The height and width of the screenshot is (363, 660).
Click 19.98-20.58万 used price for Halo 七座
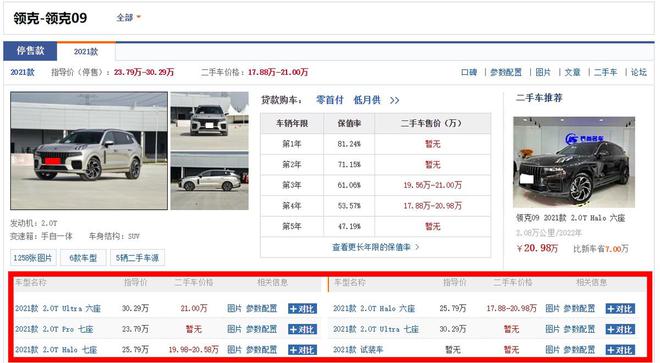(194, 350)
